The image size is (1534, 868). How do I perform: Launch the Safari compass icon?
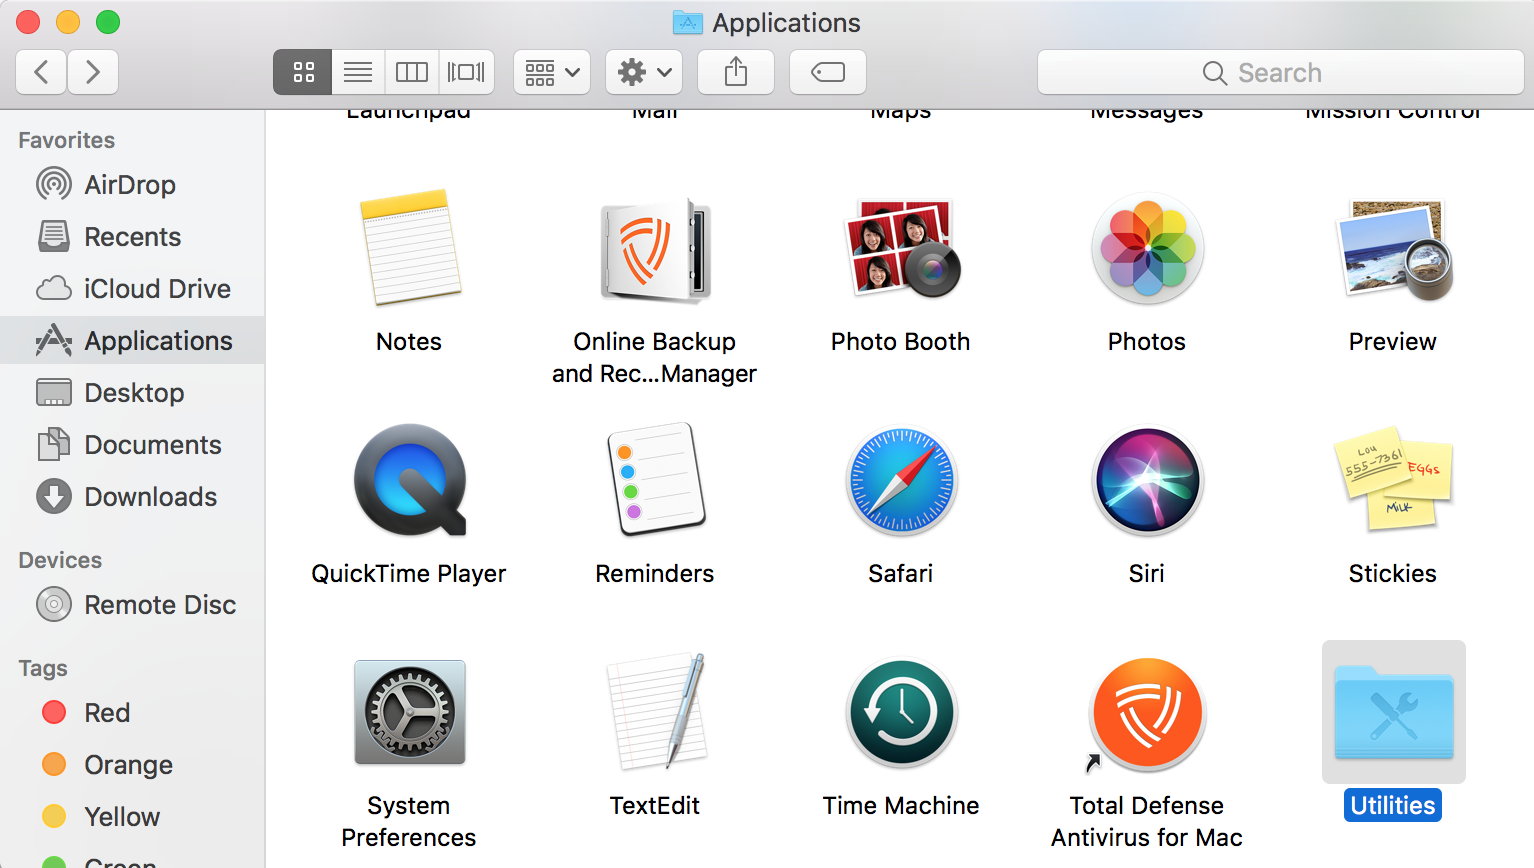(x=901, y=481)
